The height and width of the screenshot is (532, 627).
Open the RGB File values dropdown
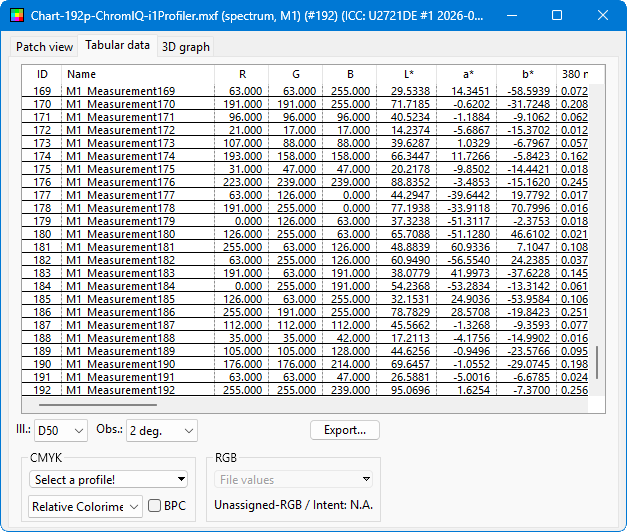click(x=294, y=479)
